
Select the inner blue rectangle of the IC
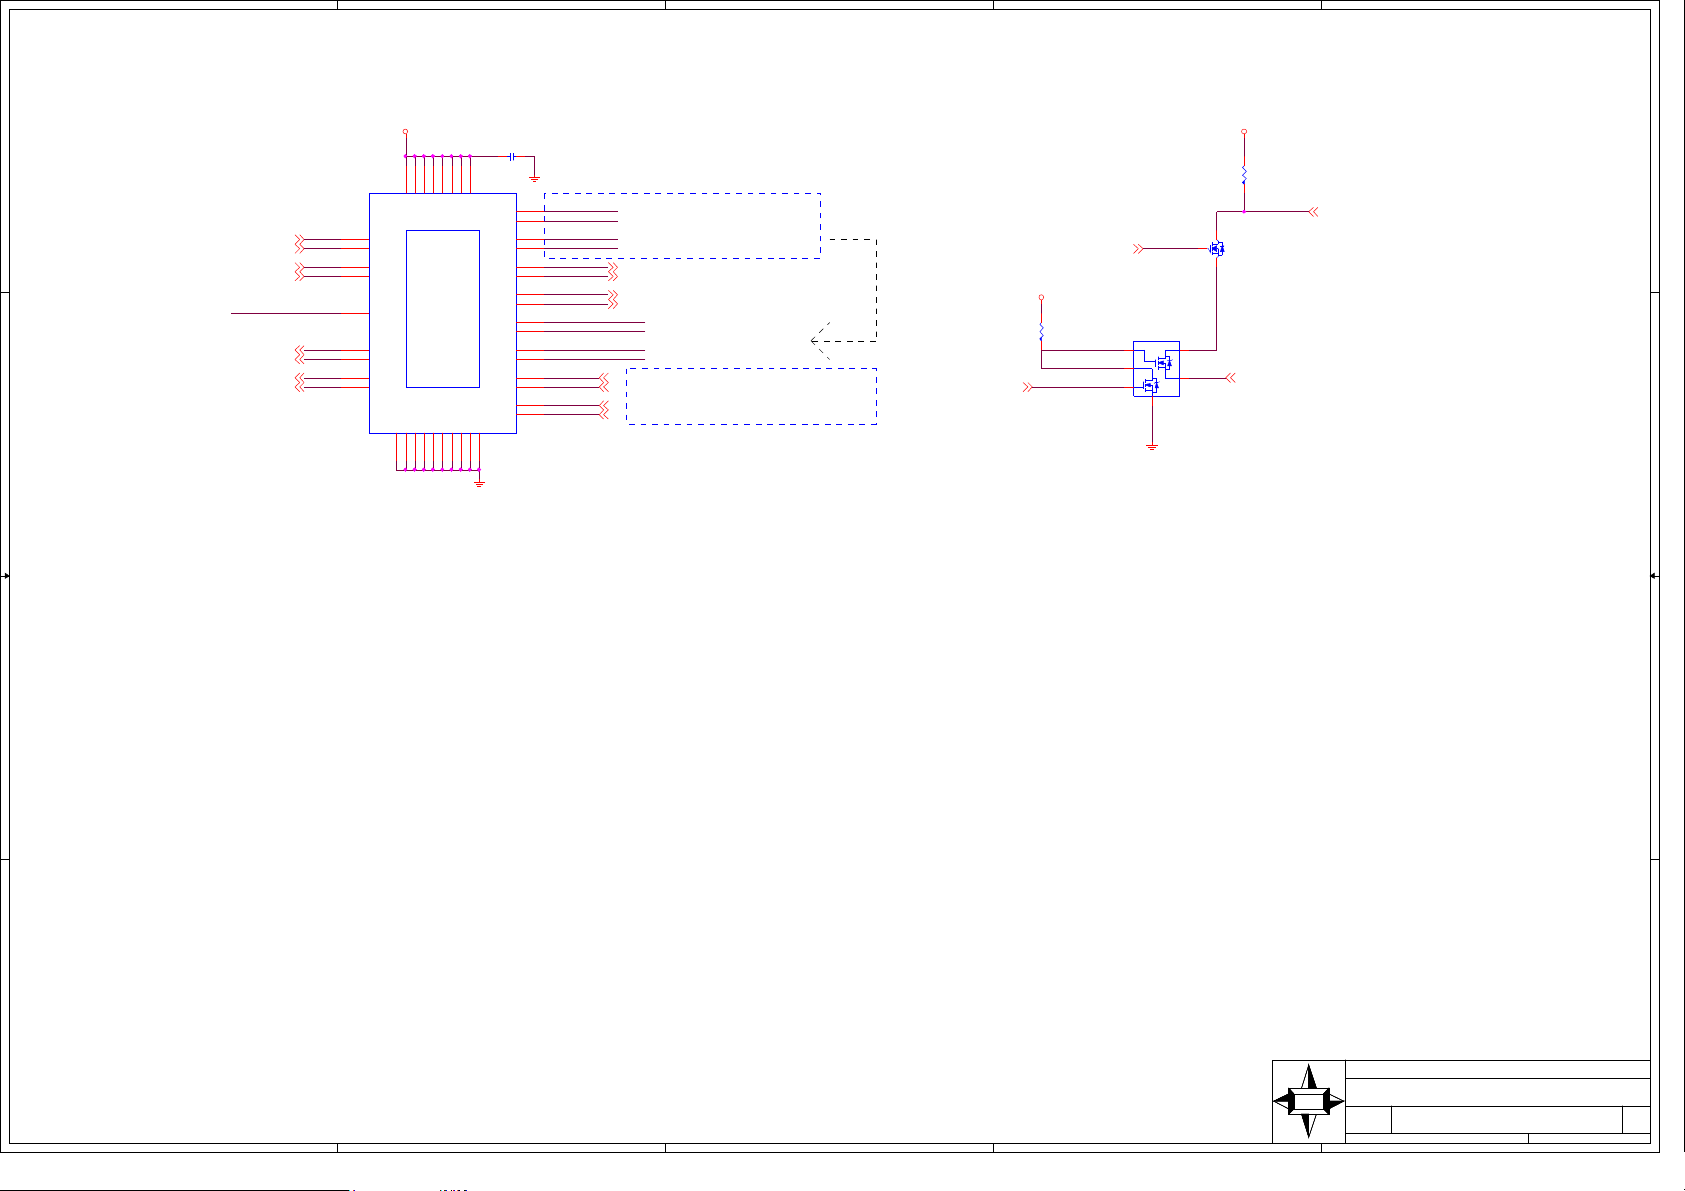(443, 309)
